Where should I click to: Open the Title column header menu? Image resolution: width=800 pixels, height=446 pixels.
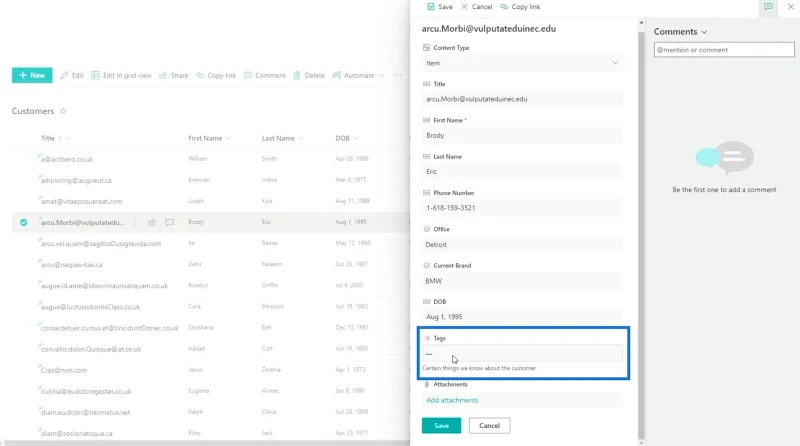[x=68, y=138]
